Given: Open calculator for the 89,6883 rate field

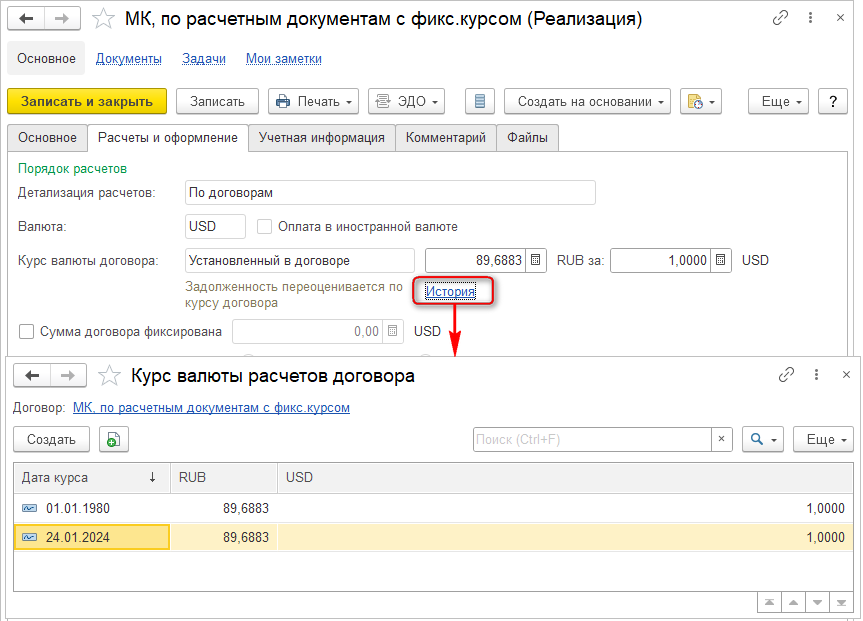Looking at the screenshot, I should click(536, 260).
